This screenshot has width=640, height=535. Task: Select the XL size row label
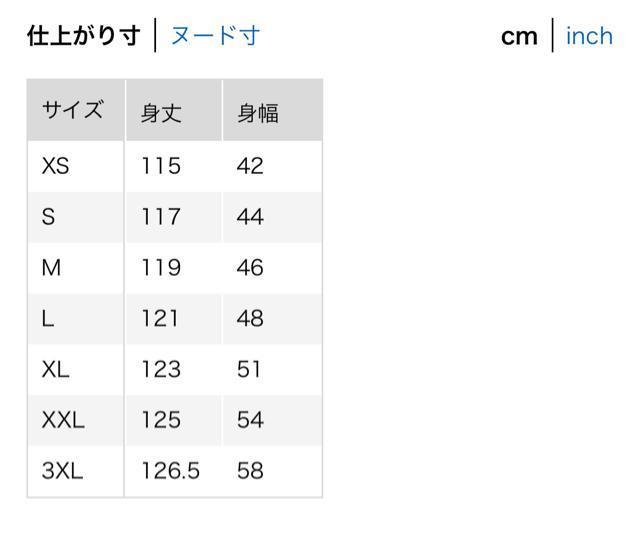(x=56, y=370)
